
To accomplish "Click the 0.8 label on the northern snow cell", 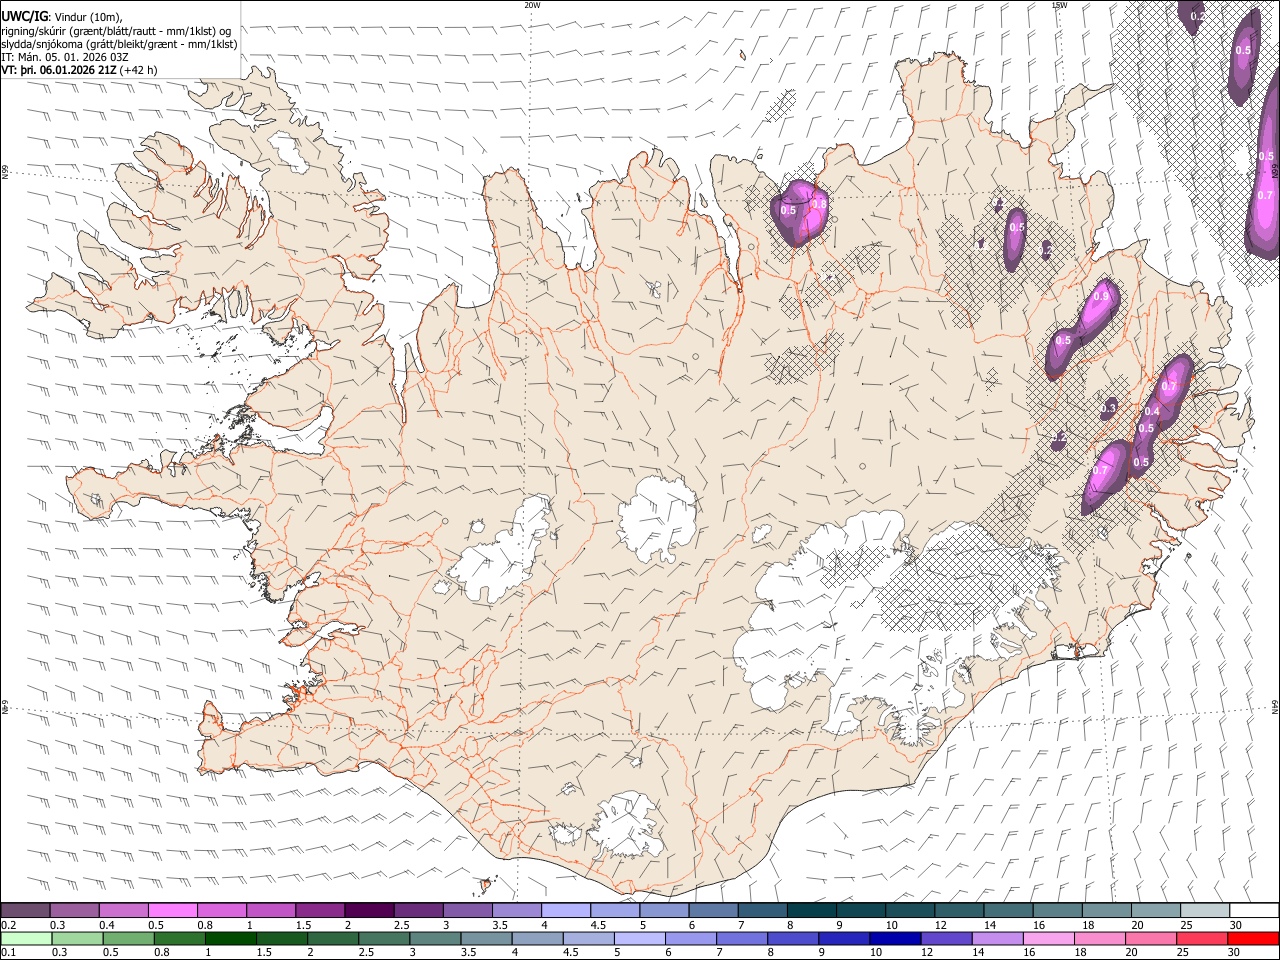I will point(819,204).
